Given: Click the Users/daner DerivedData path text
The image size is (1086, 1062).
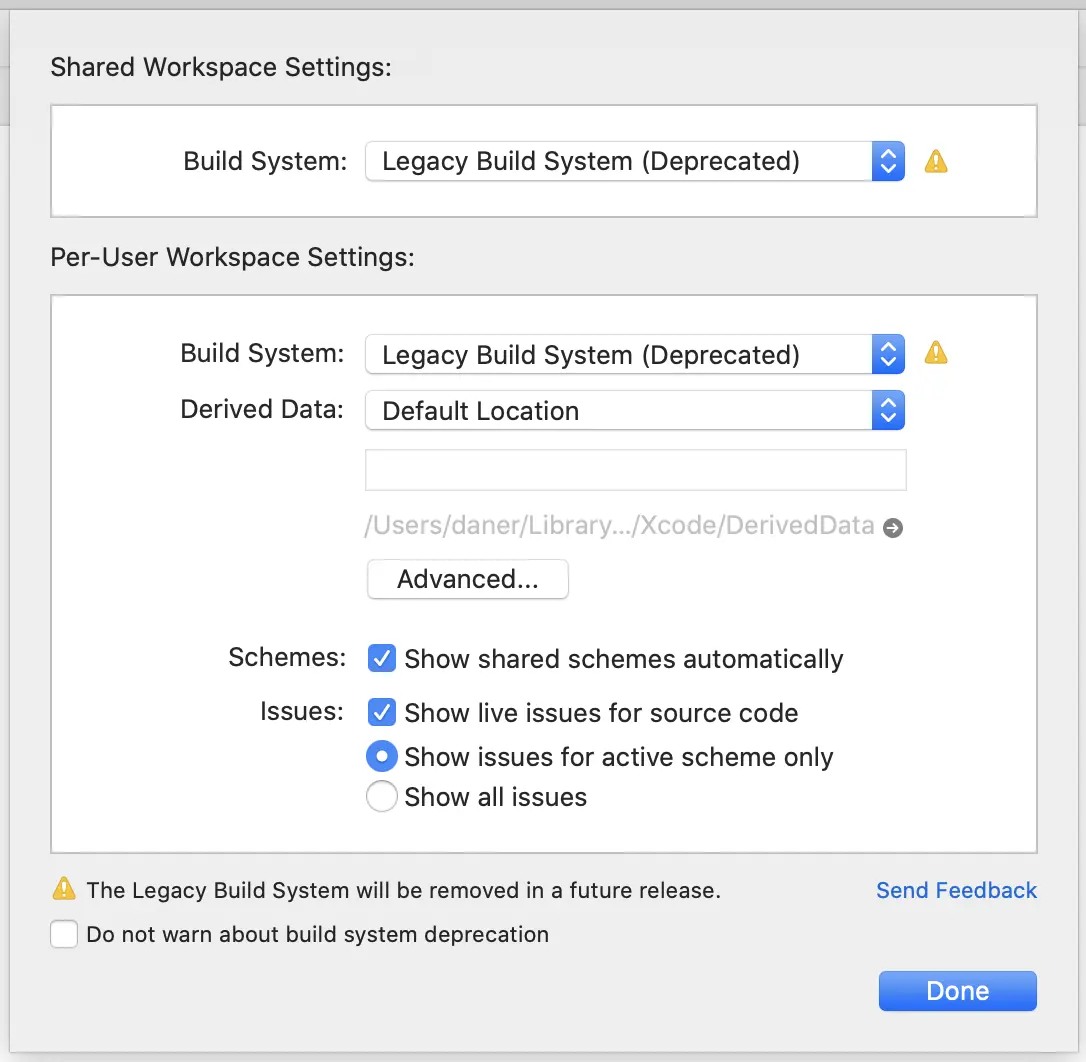Looking at the screenshot, I should click(x=620, y=526).
